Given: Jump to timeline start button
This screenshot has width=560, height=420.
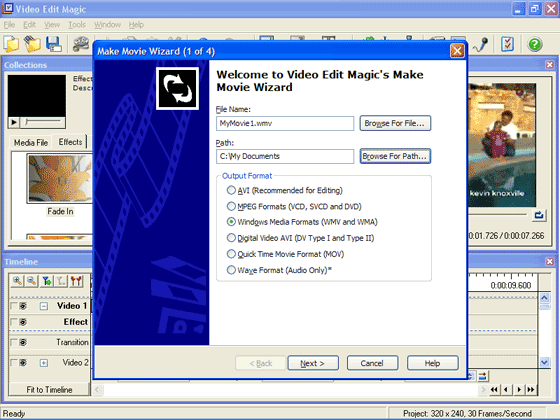Looking at the screenshot, I should pyautogui.click(x=494, y=389).
